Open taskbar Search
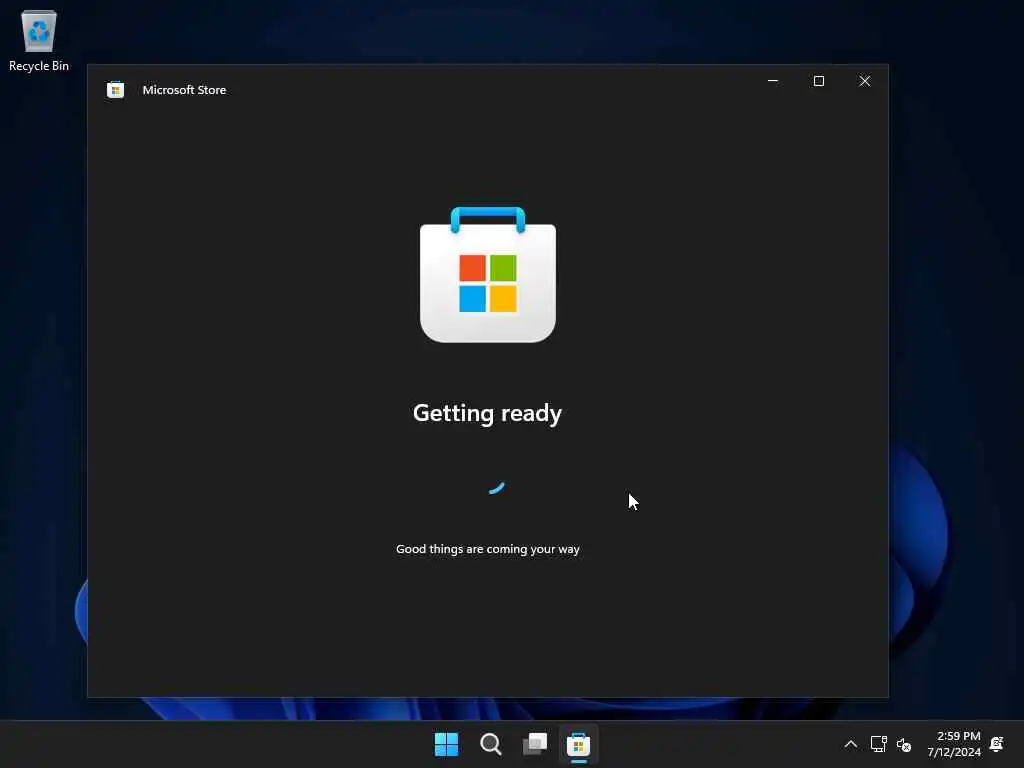This screenshot has height=768, width=1024. 490,744
